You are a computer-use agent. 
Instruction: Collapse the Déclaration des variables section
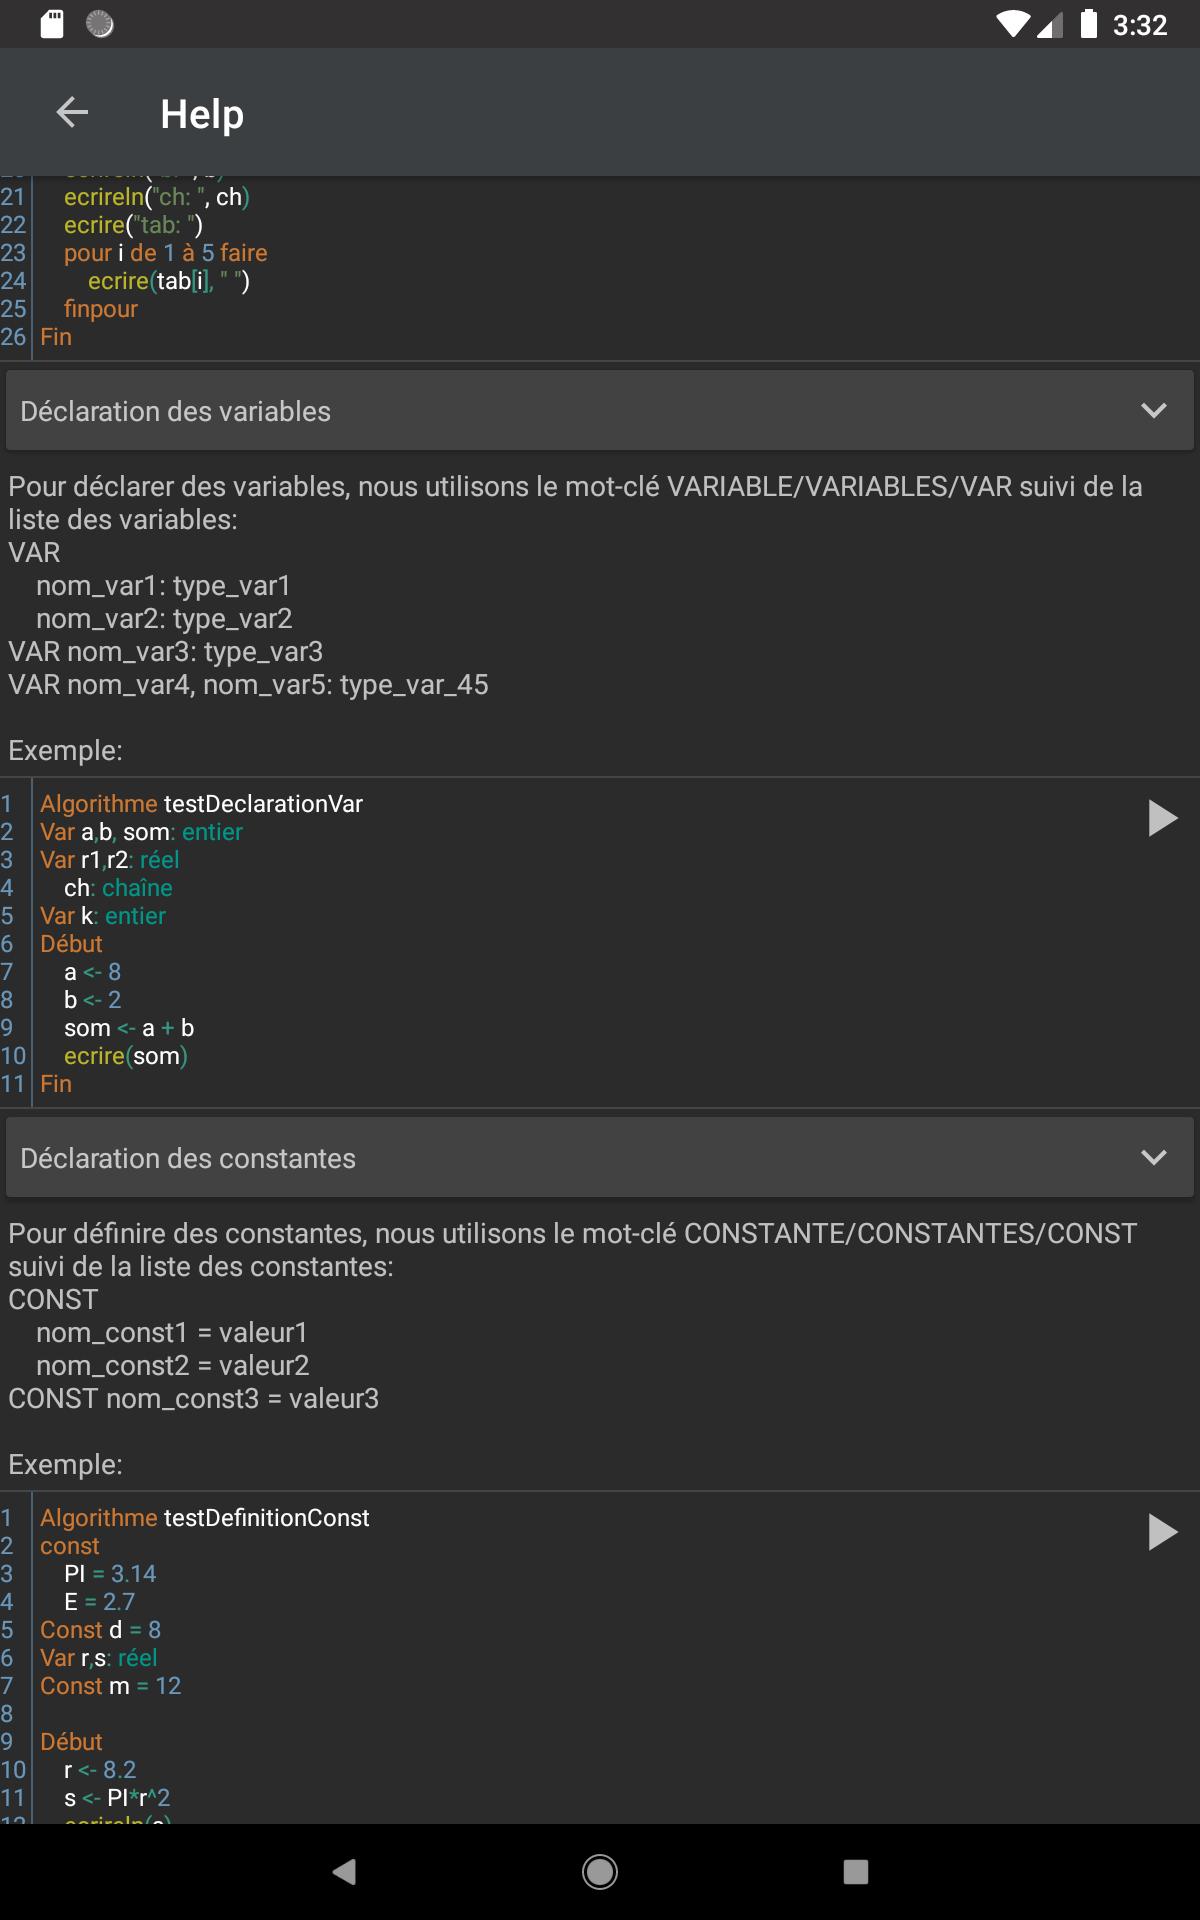tap(1154, 411)
